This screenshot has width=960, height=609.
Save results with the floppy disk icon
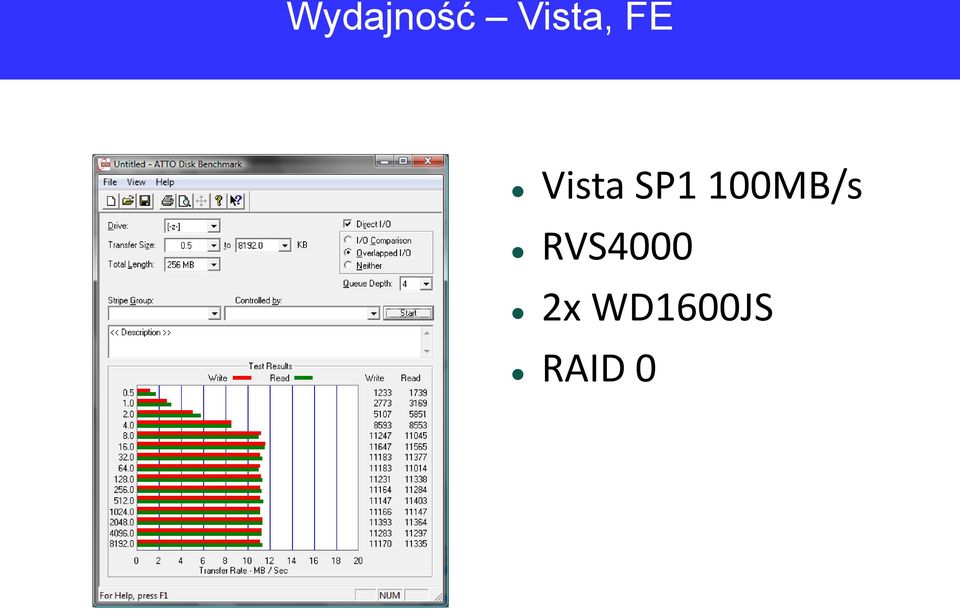click(x=144, y=201)
